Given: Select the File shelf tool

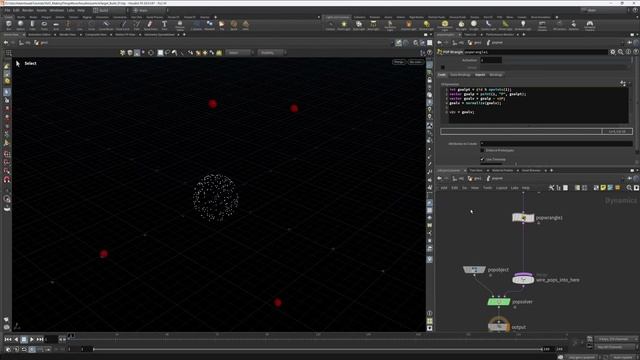Looking at the screenshot, I should tap(222, 25).
